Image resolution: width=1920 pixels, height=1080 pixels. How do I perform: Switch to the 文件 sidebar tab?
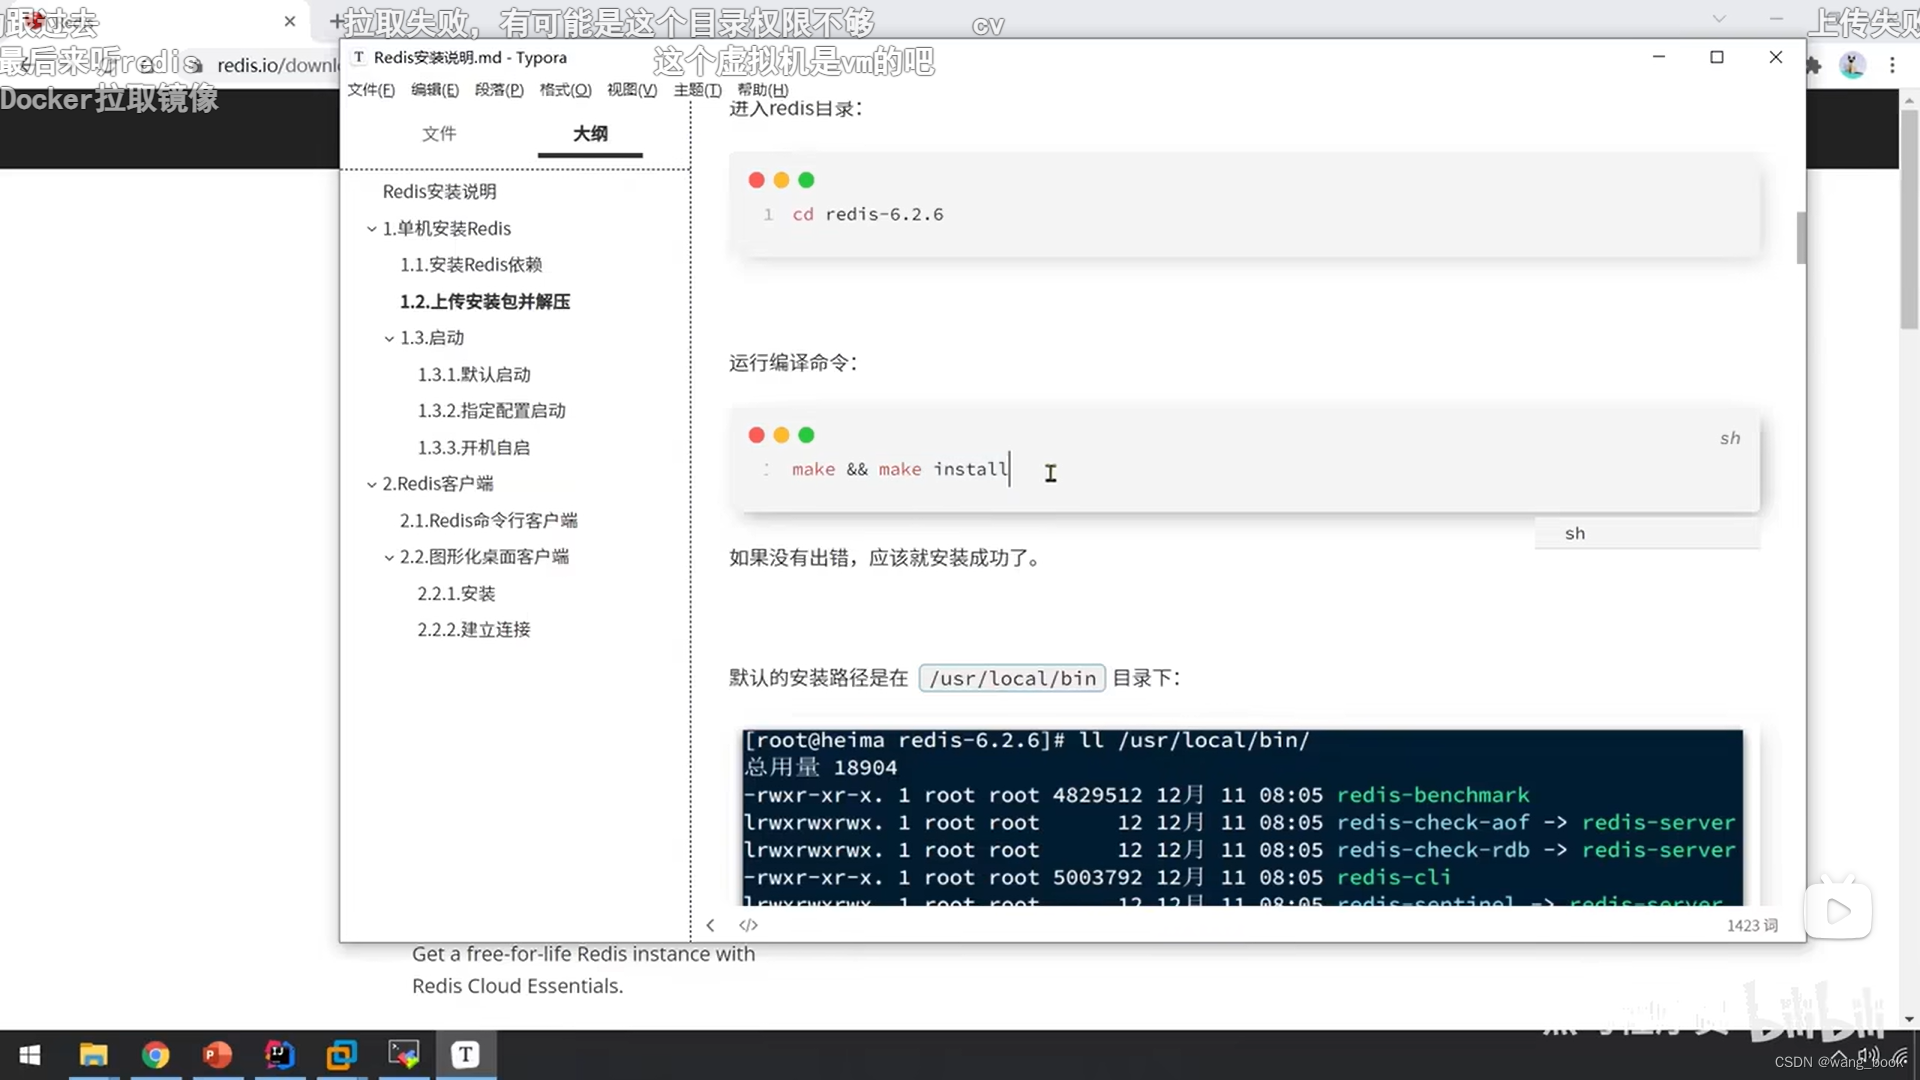[x=438, y=133]
